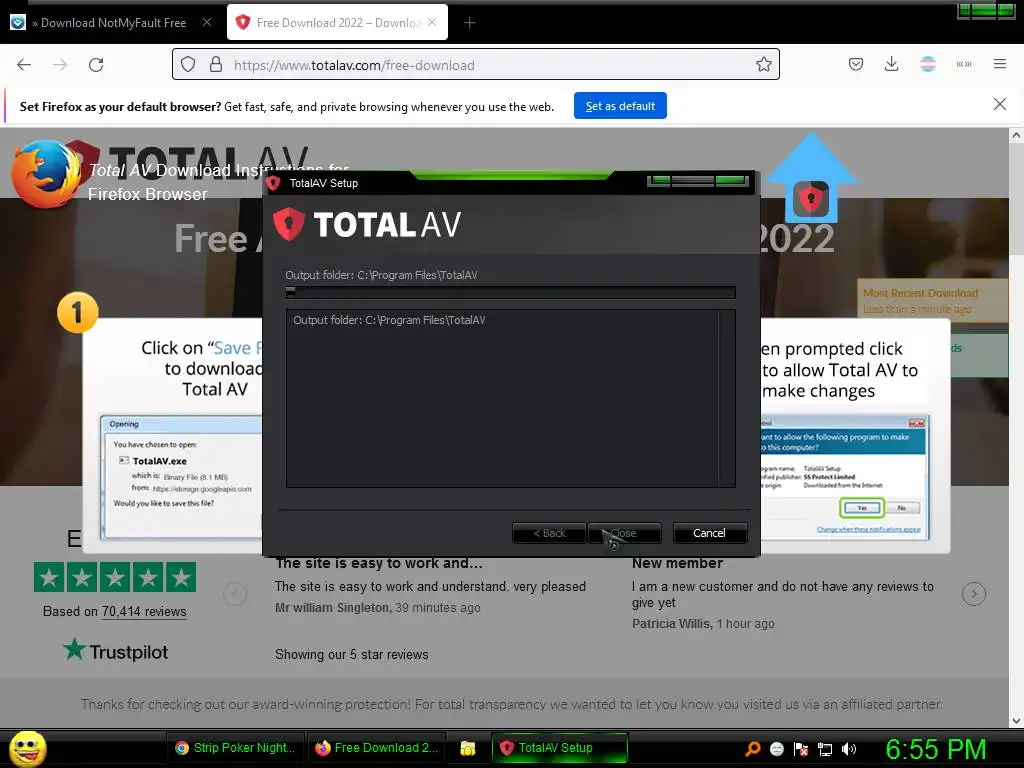Click the page vertical scrollbar down arrow

[1016, 720]
